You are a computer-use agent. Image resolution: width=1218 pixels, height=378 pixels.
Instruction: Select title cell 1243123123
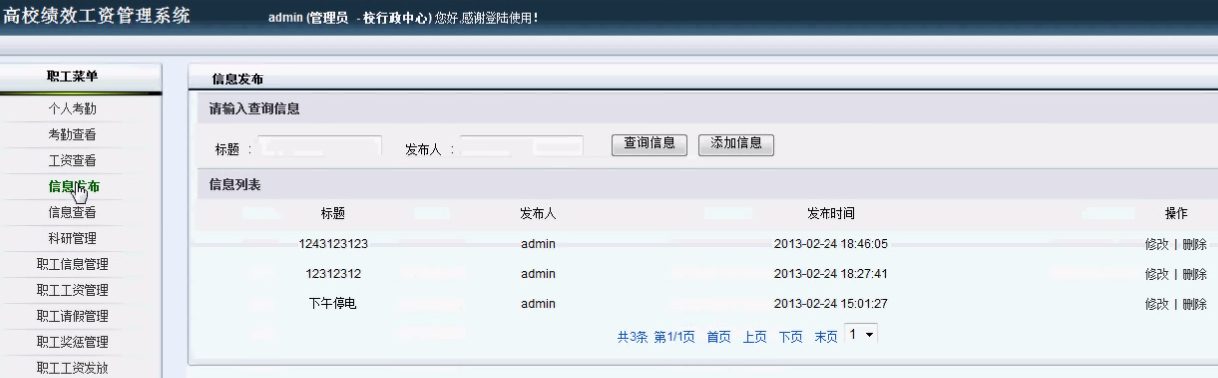tap(334, 244)
